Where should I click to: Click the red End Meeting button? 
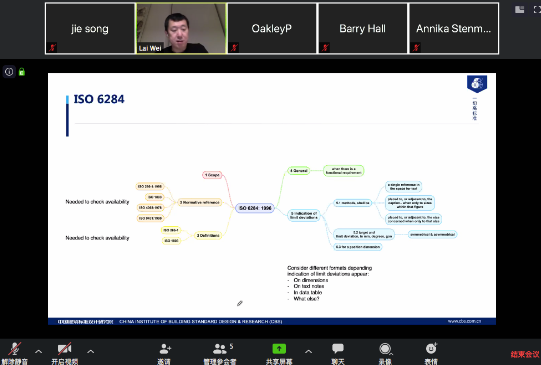525,354
